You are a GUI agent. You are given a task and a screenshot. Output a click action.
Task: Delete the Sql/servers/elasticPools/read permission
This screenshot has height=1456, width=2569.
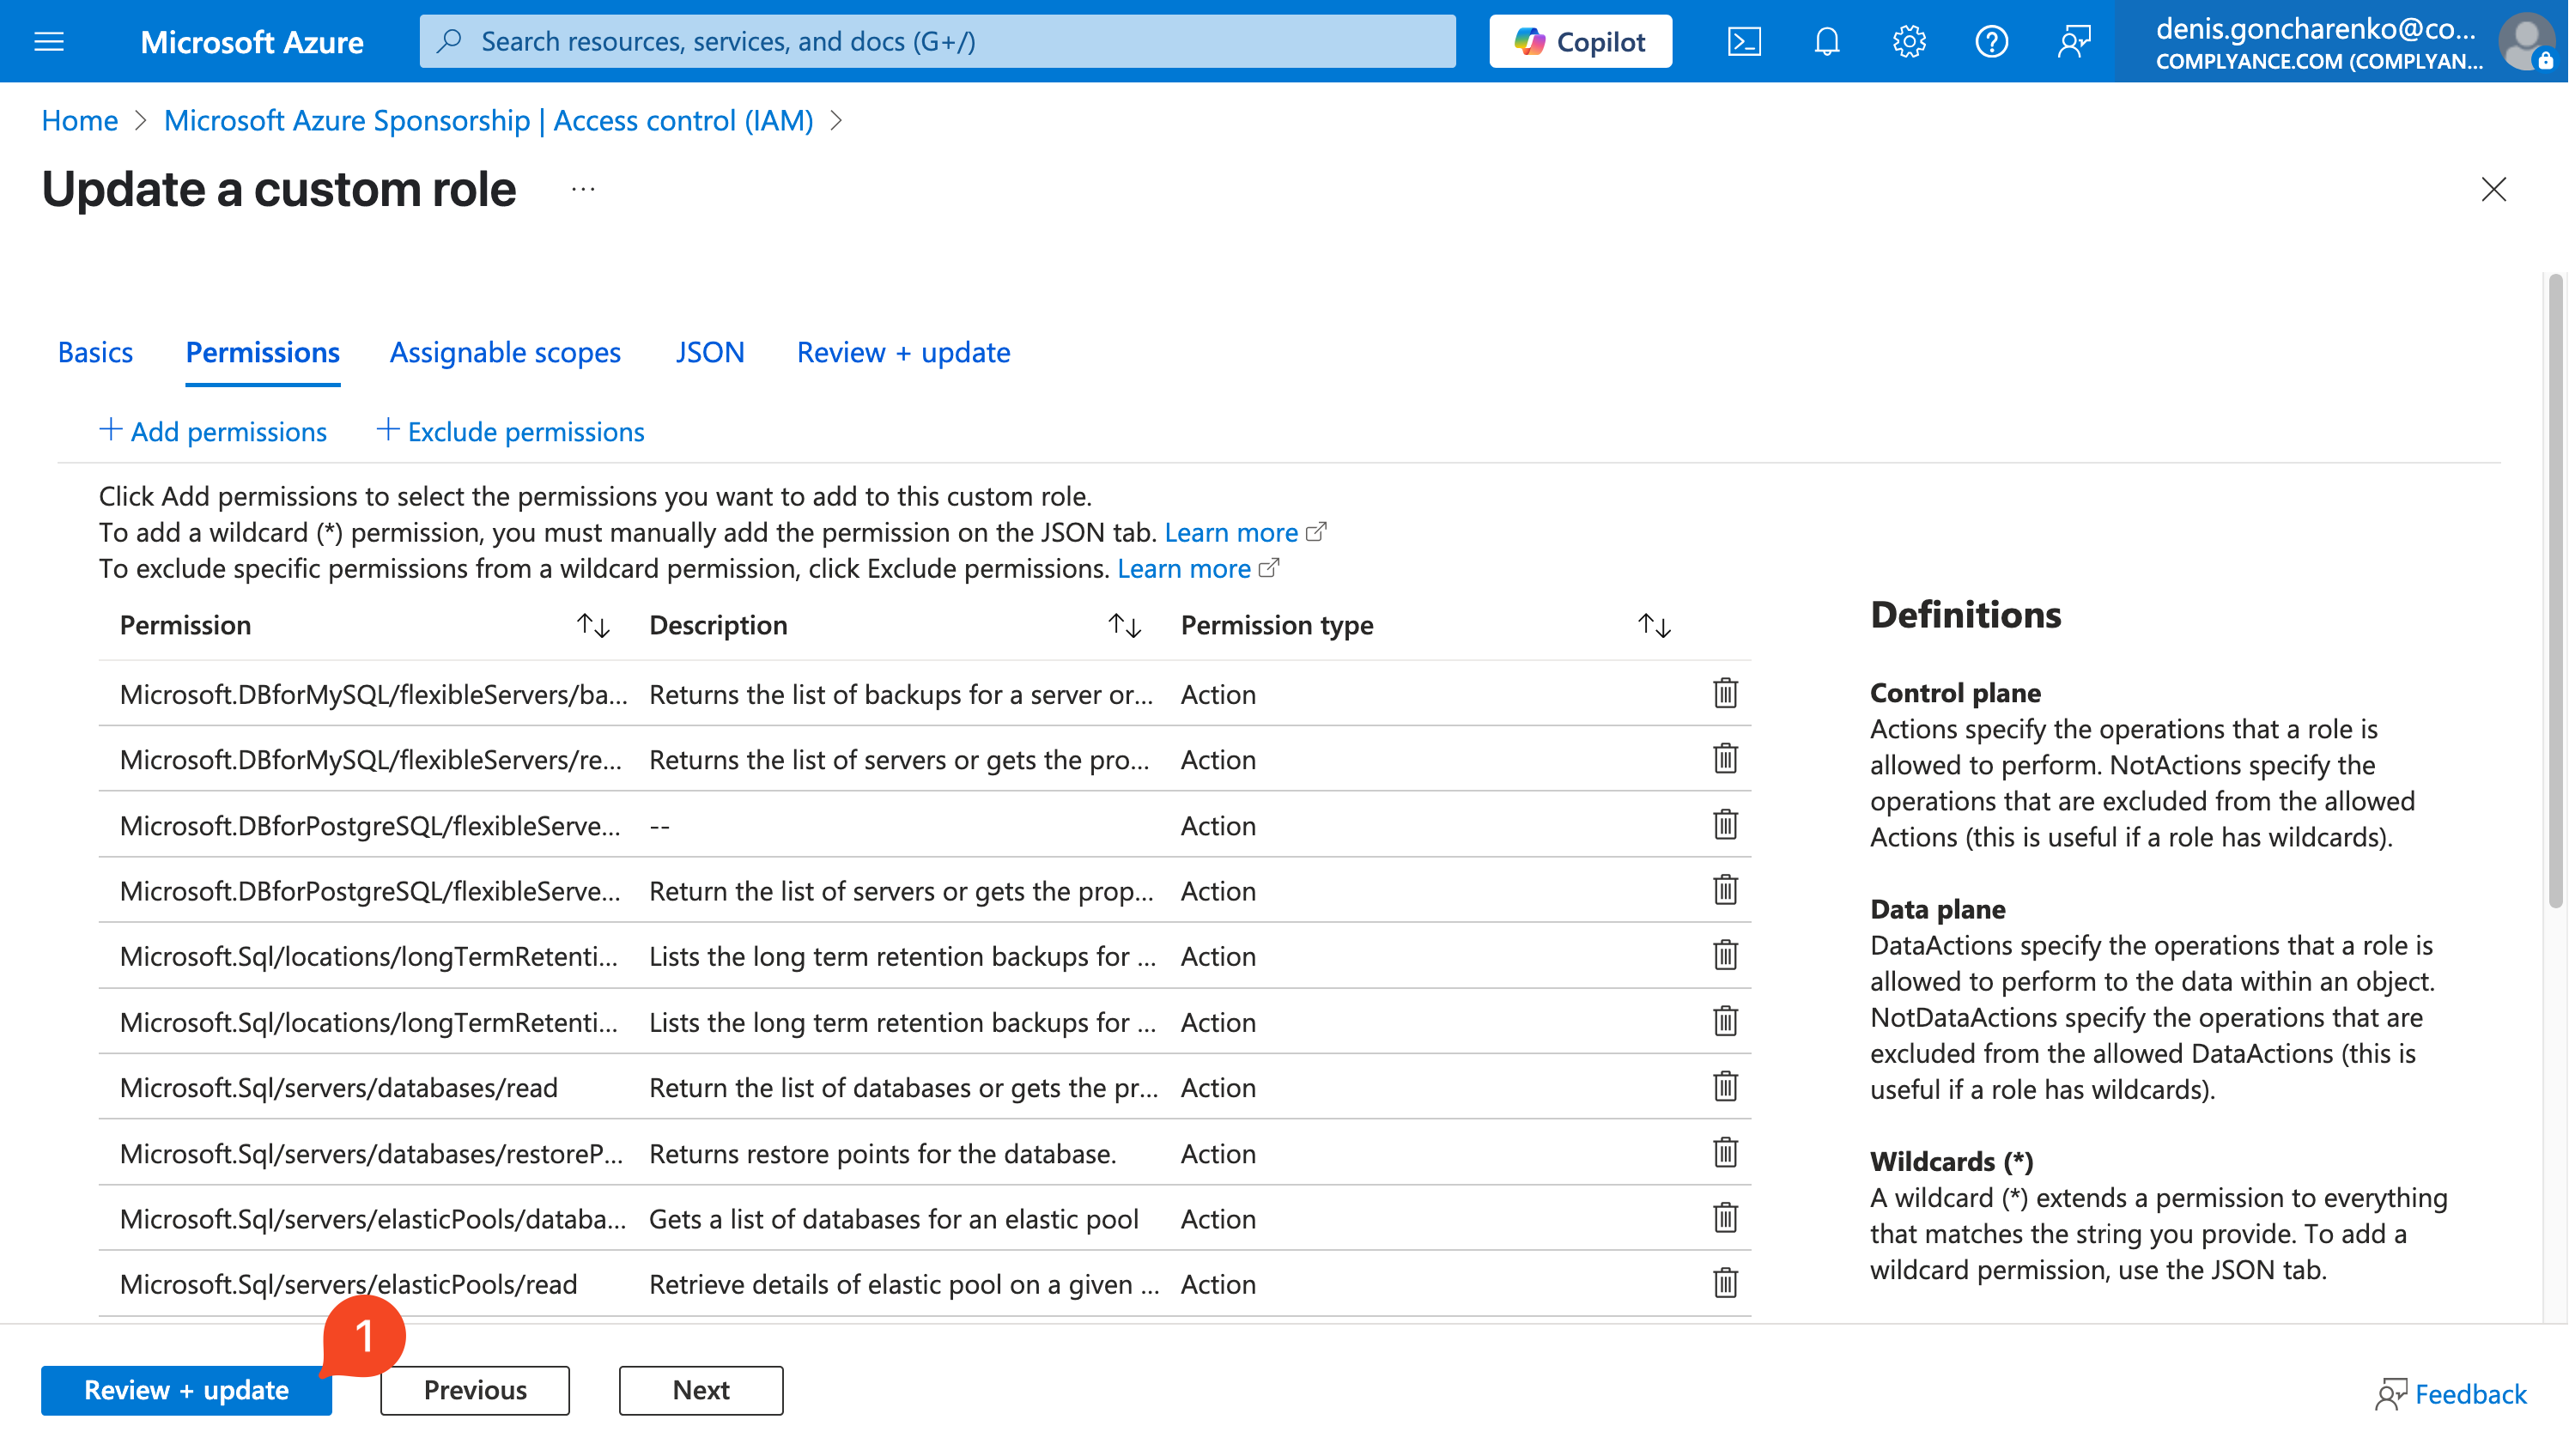1725,1283
